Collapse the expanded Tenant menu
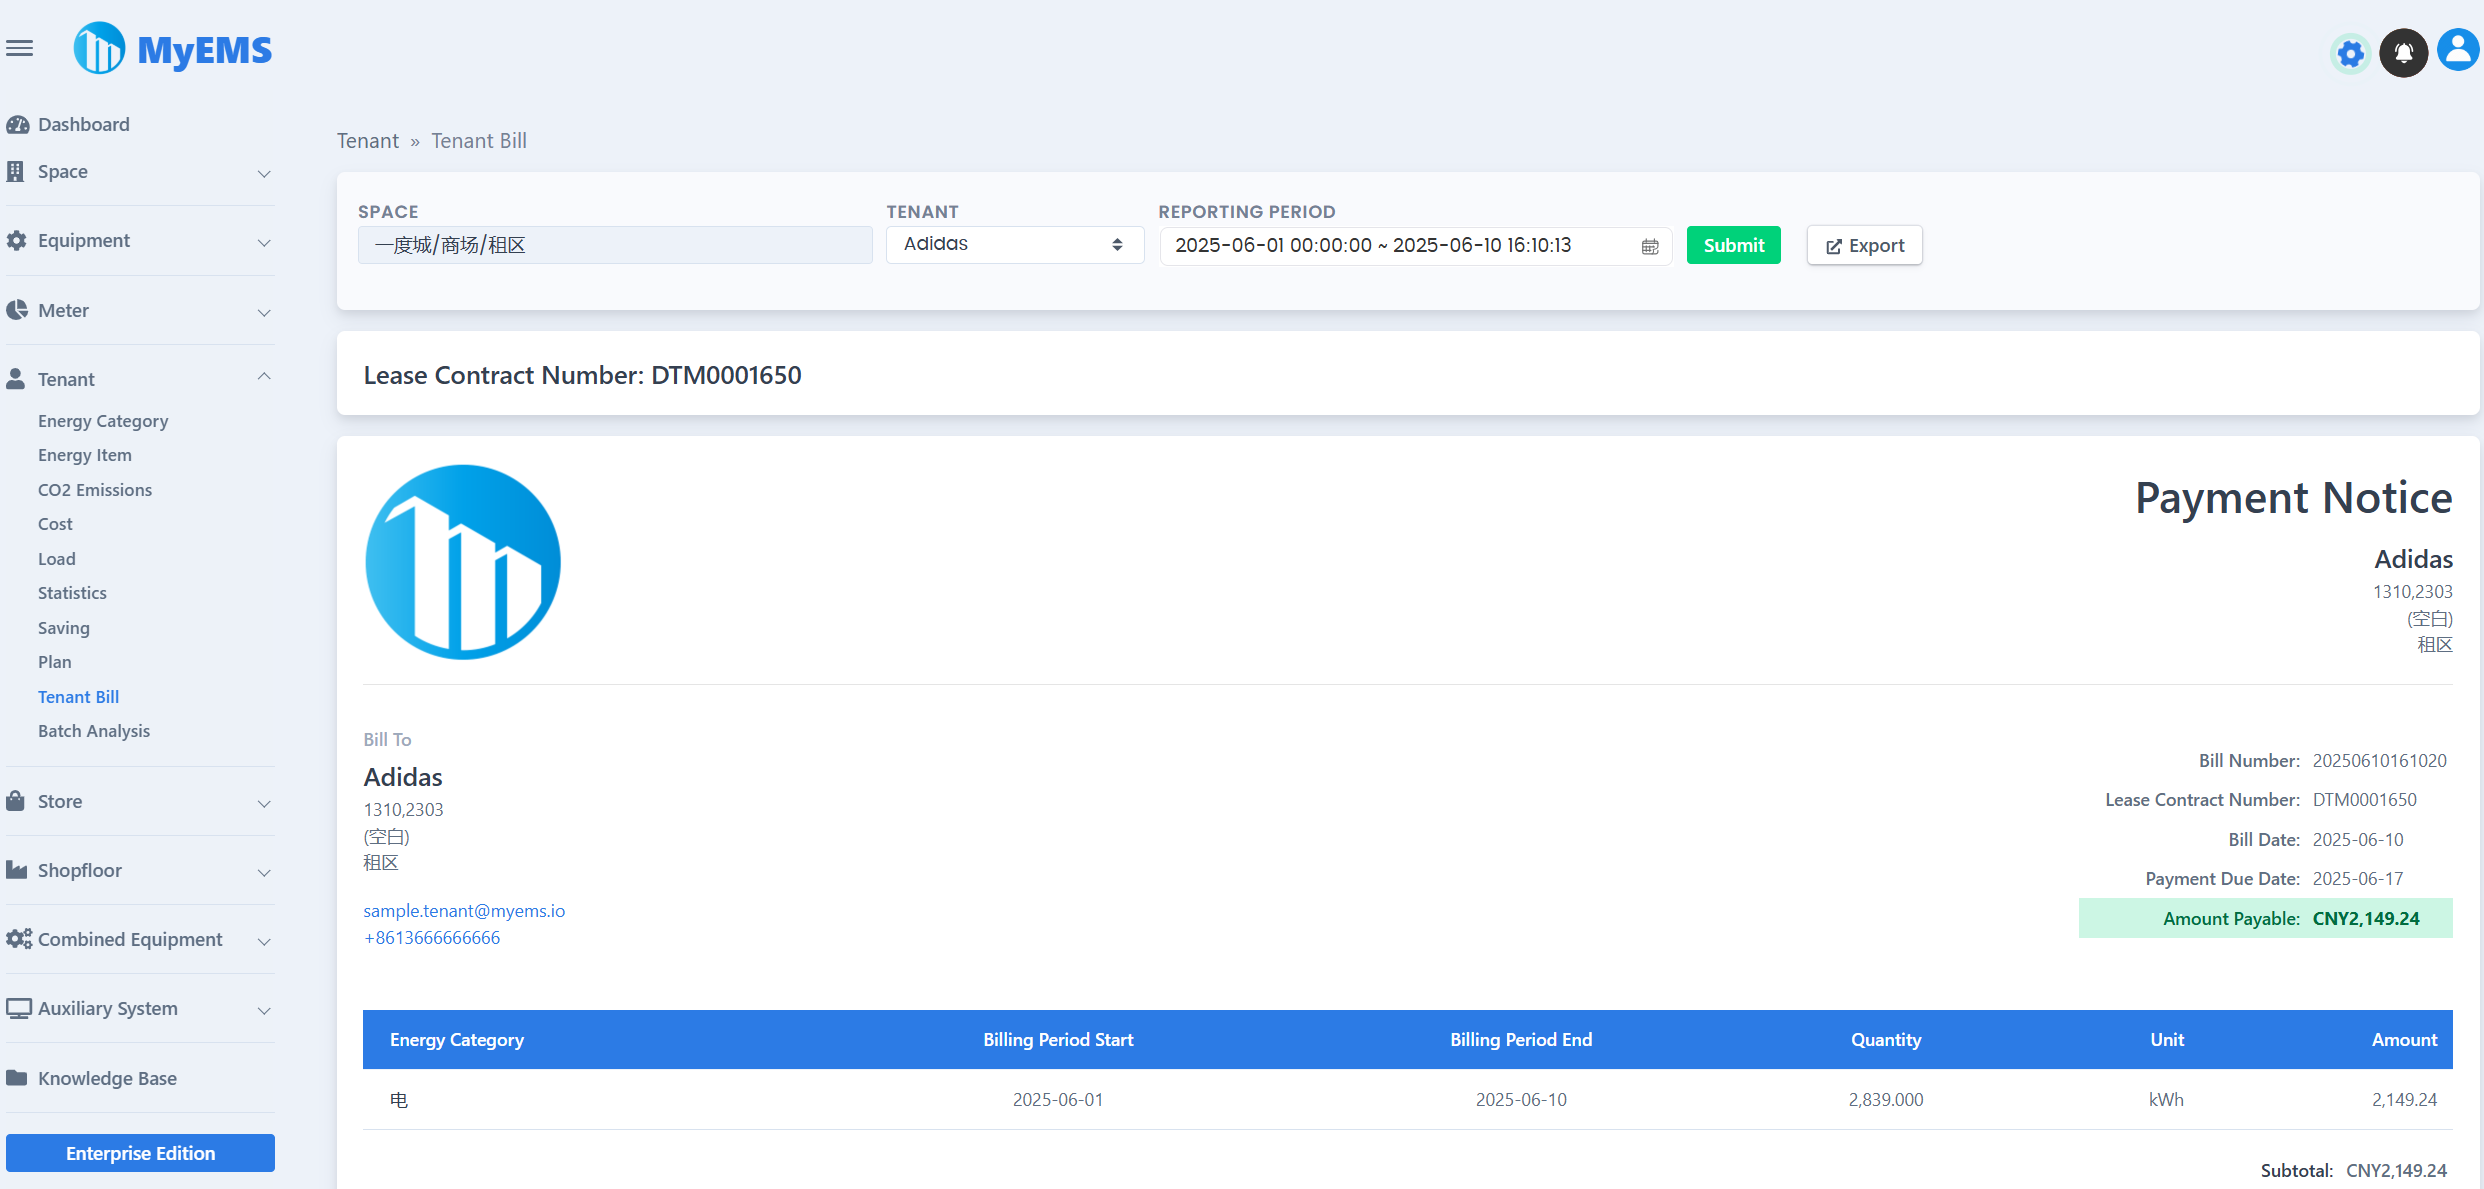 point(263,376)
